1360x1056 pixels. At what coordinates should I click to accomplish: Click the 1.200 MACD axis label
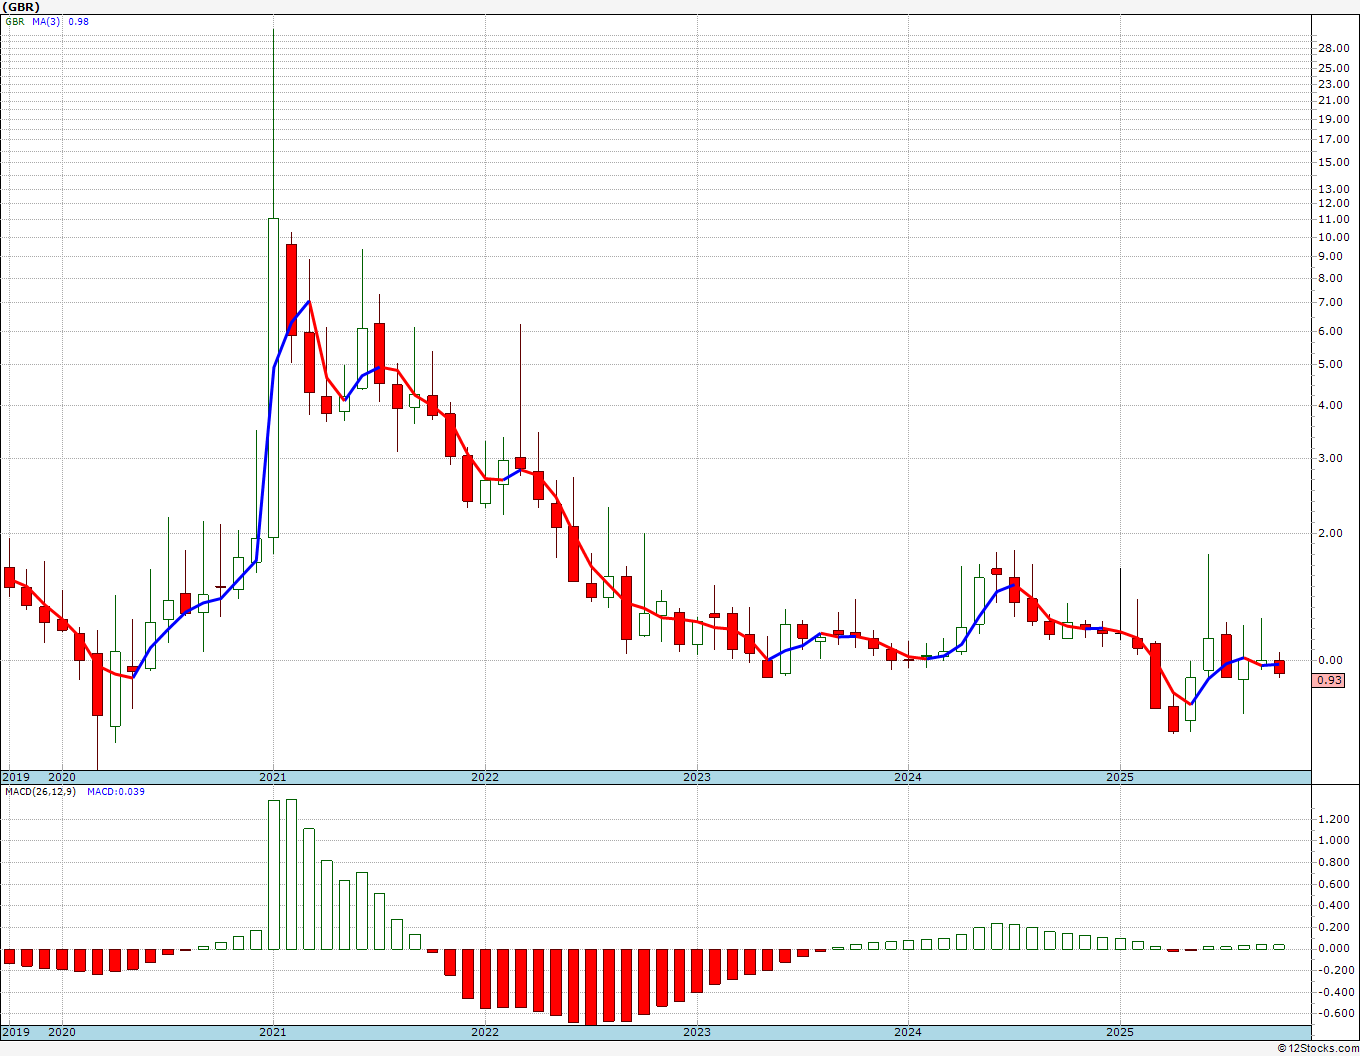(1333, 819)
